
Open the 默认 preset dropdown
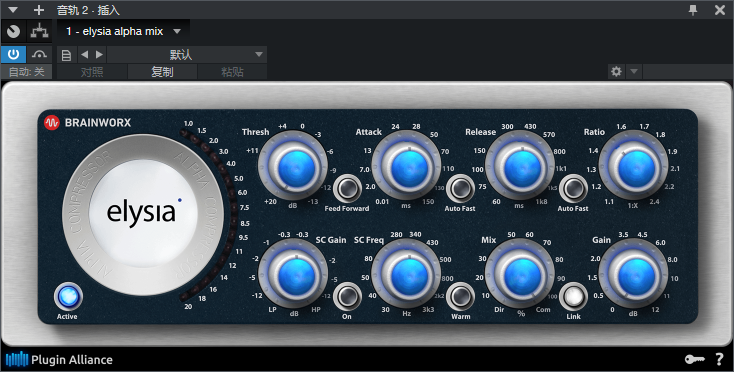pyautogui.click(x=187, y=55)
